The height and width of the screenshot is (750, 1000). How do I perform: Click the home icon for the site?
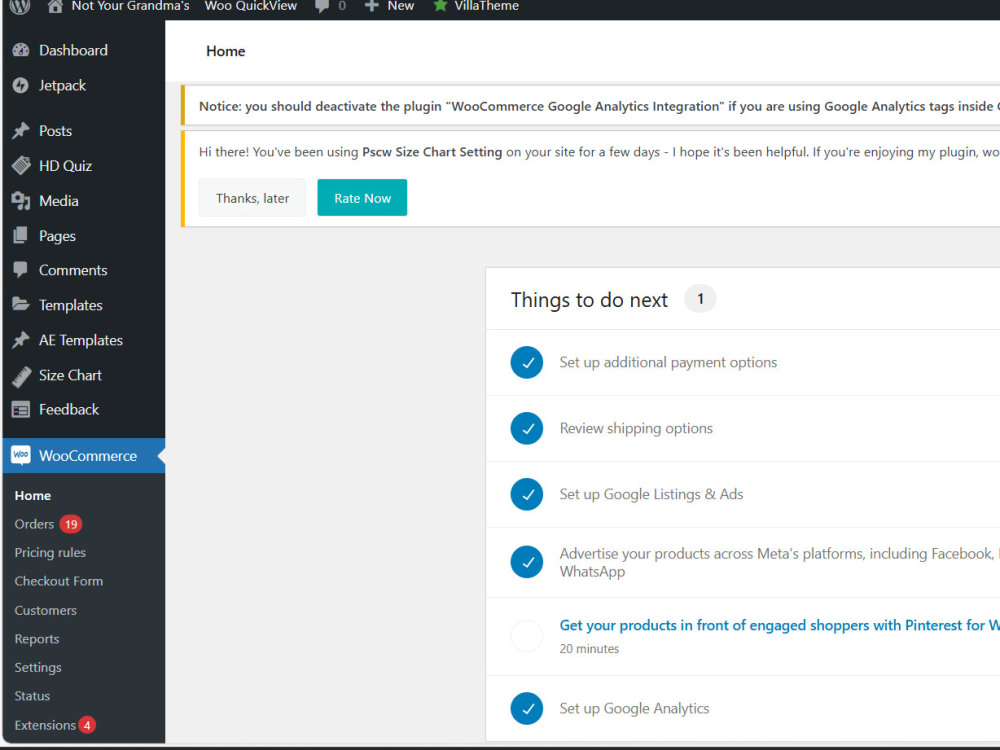(x=55, y=6)
